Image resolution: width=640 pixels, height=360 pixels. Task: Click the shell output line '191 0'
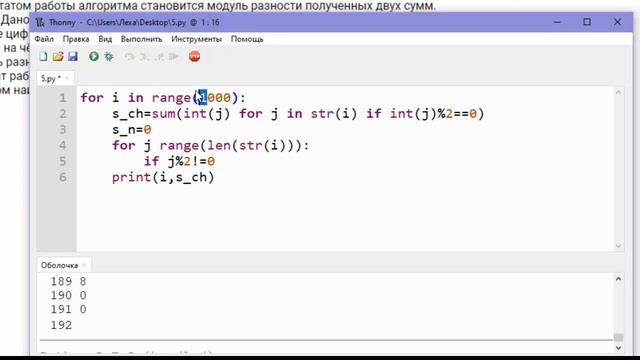click(68, 309)
